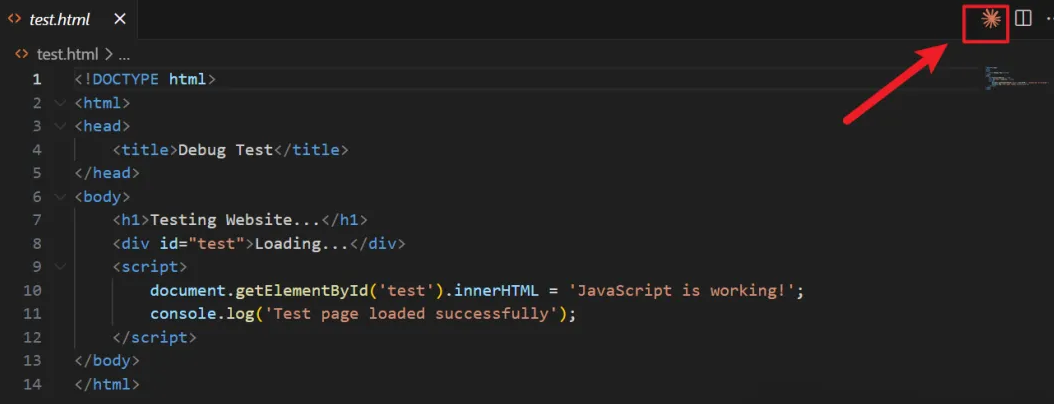Open the breadcrumb ellipsis symbol path
This screenshot has width=1054, height=404.
click(124, 55)
